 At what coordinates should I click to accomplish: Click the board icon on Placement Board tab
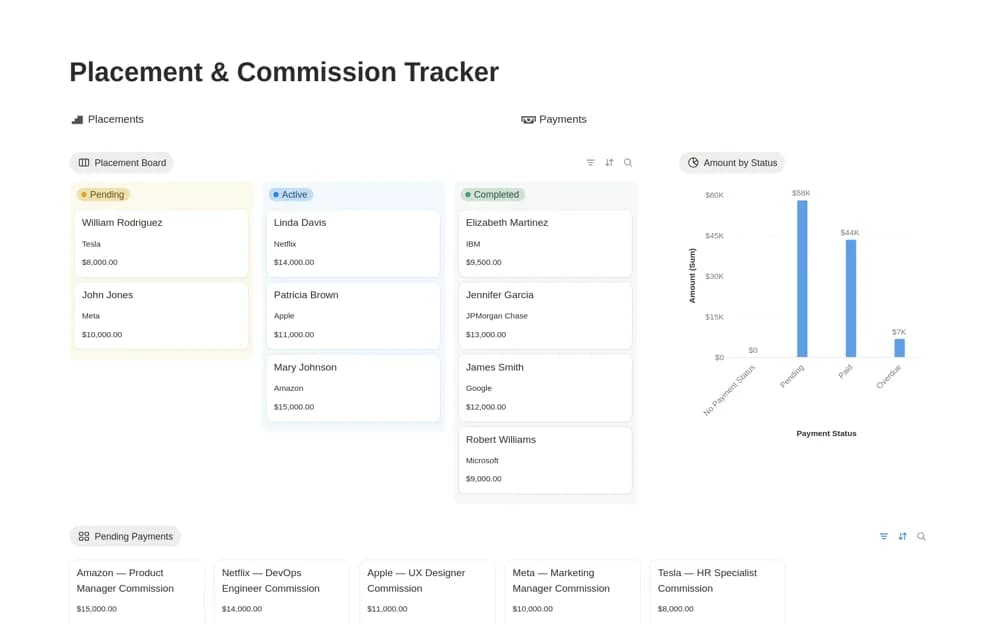[84, 163]
